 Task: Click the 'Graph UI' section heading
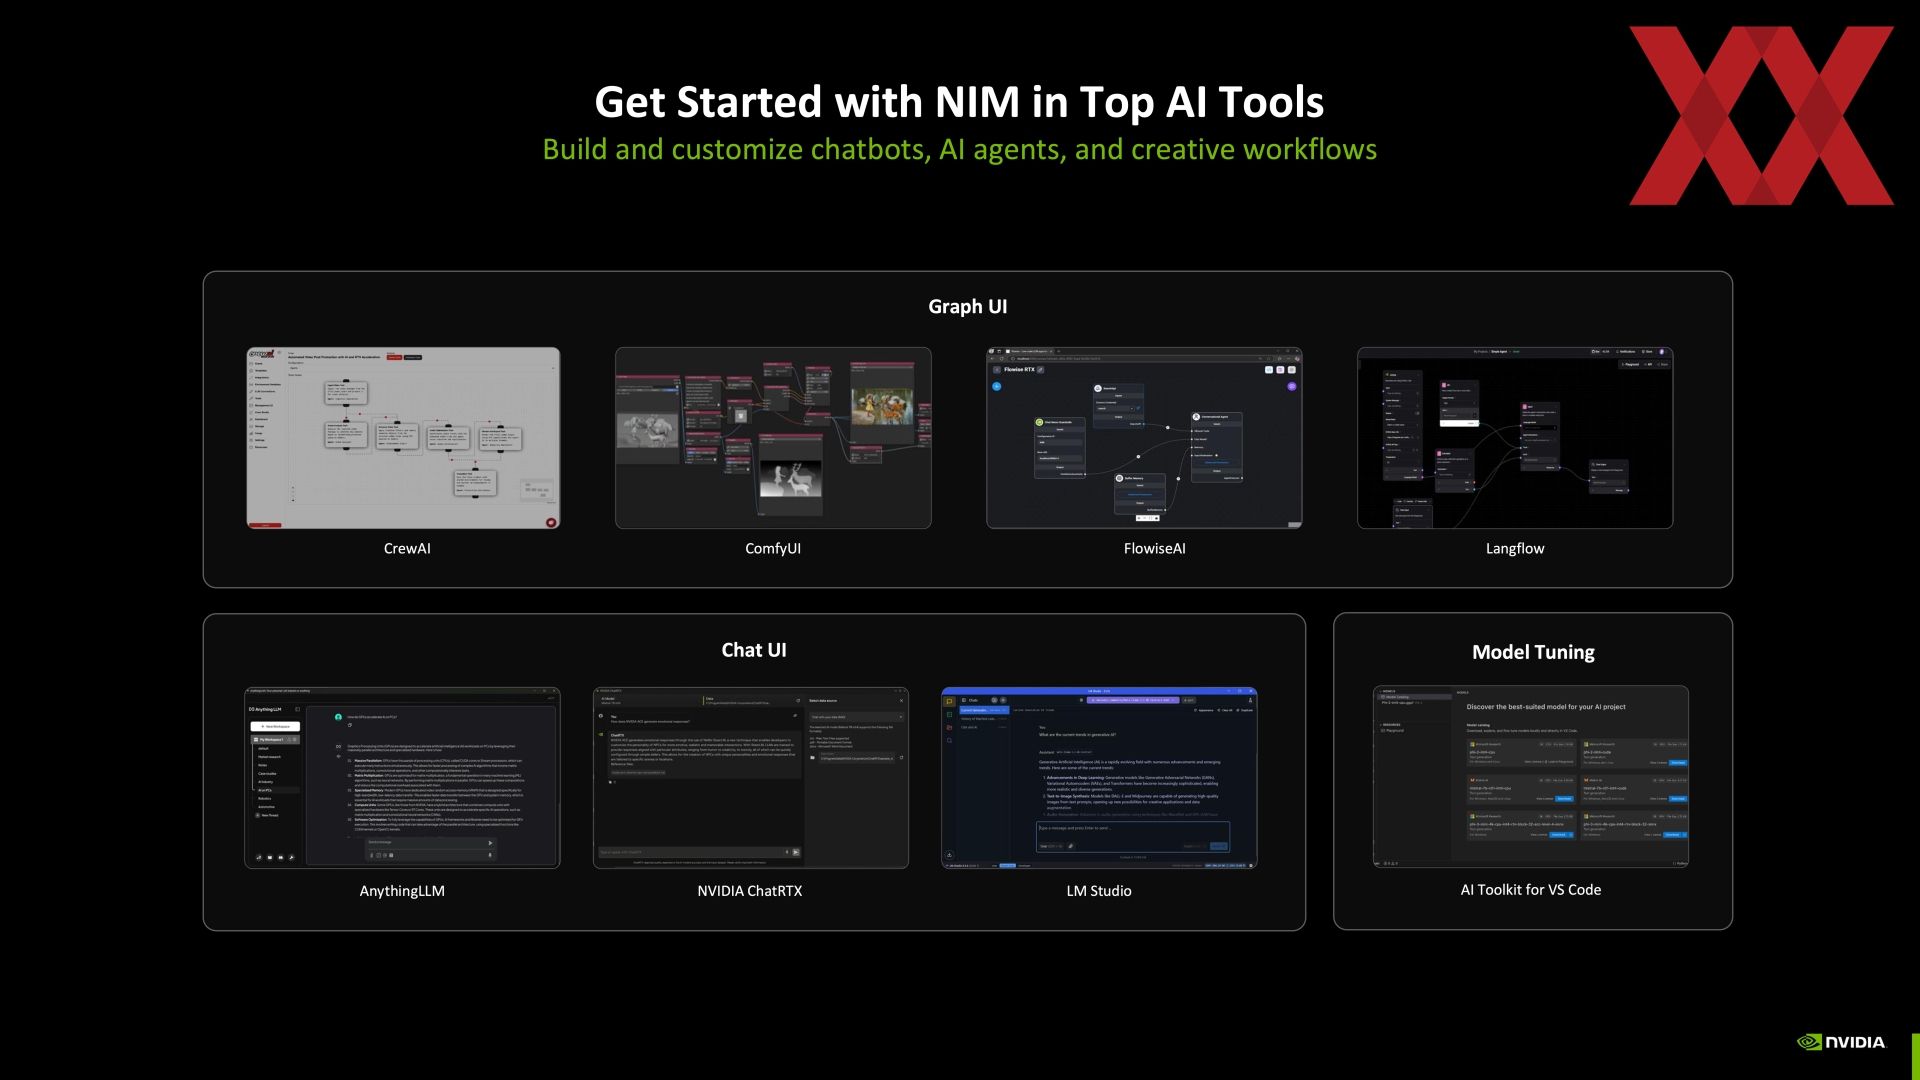pyautogui.click(x=967, y=306)
